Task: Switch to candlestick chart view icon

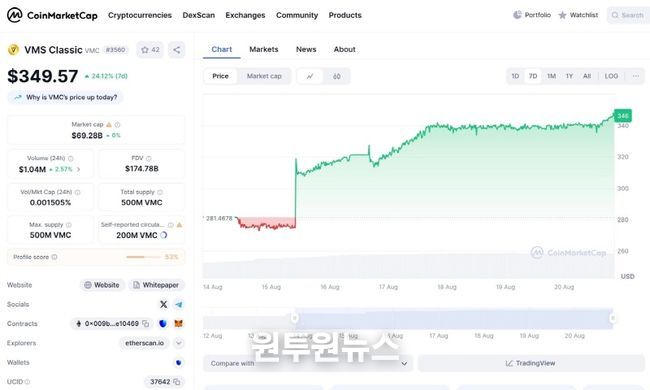Action: pos(337,76)
